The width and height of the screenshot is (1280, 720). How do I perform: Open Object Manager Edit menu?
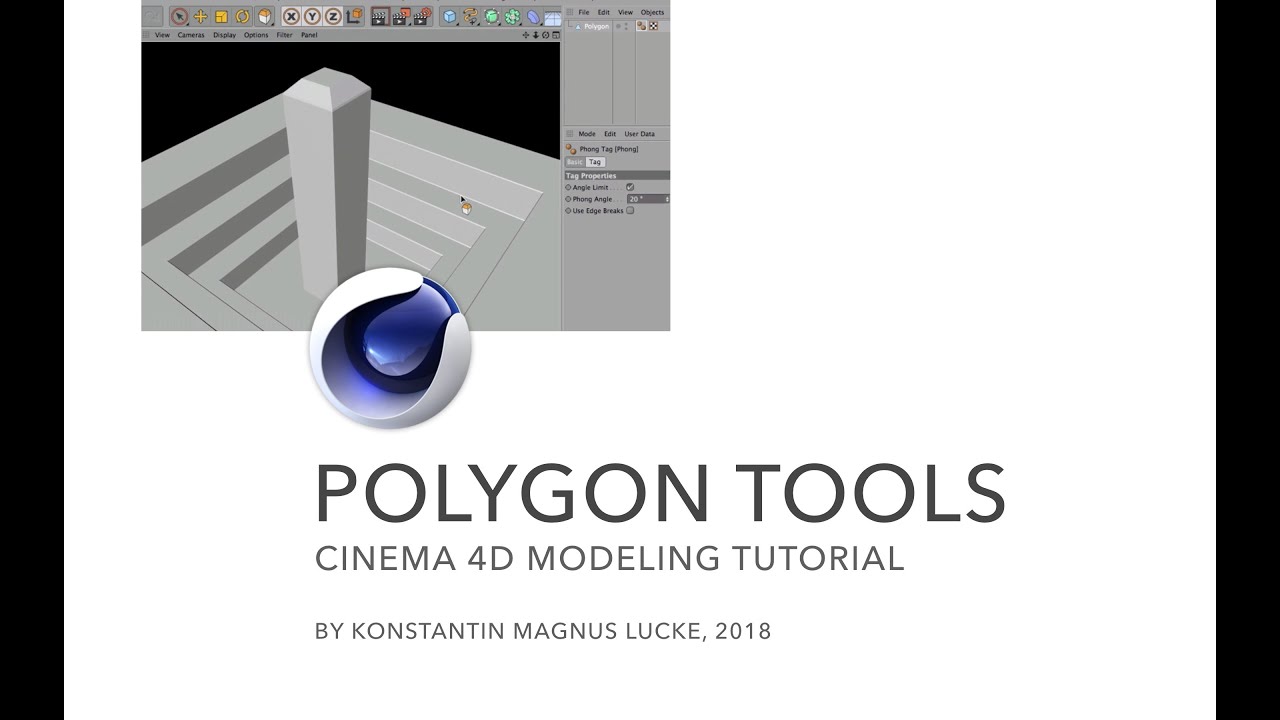[x=604, y=13]
